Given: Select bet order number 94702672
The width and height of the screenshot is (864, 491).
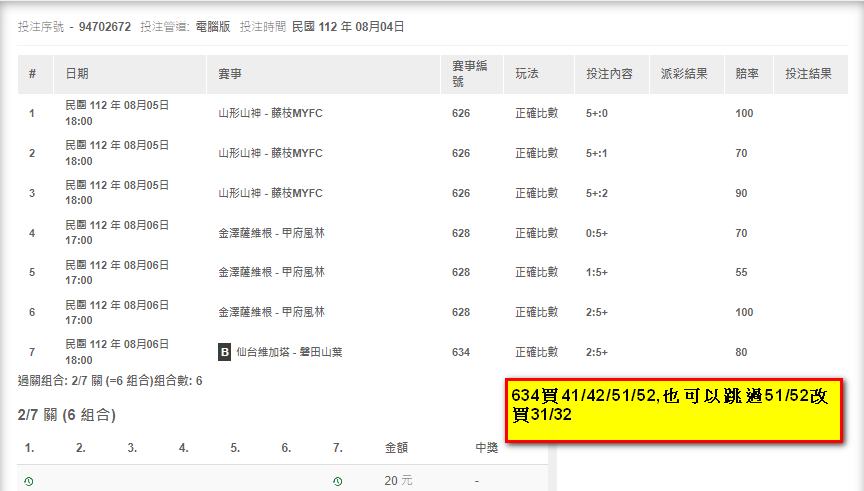Looking at the screenshot, I should tap(105, 27).
